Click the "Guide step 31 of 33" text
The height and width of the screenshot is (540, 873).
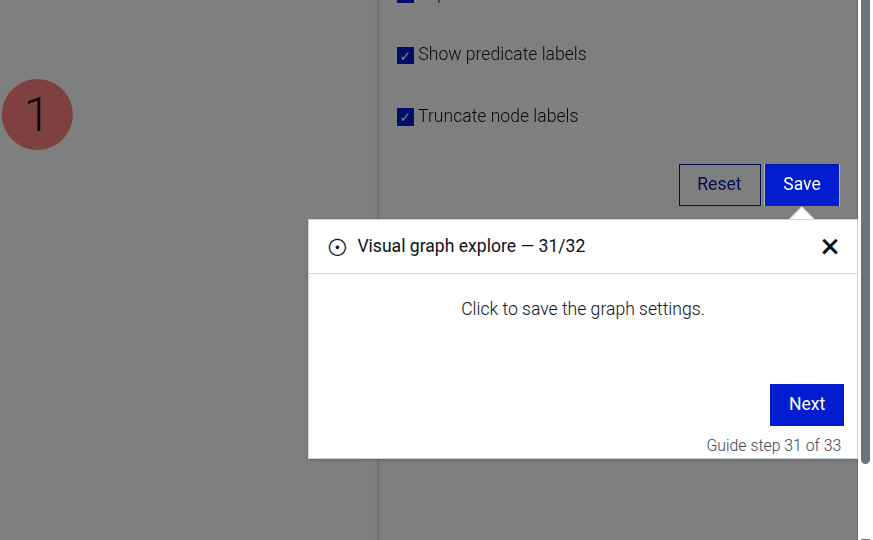tap(773, 446)
